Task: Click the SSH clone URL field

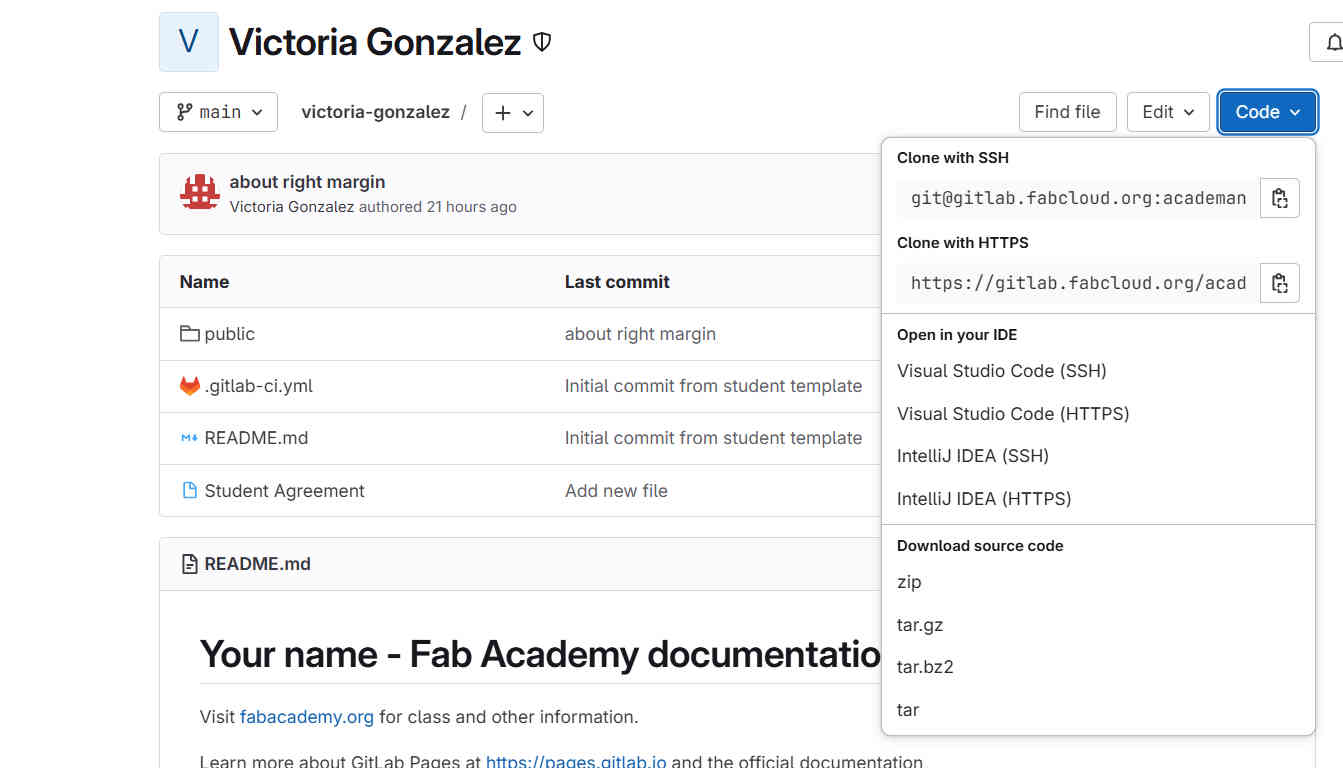Action: click(1078, 198)
